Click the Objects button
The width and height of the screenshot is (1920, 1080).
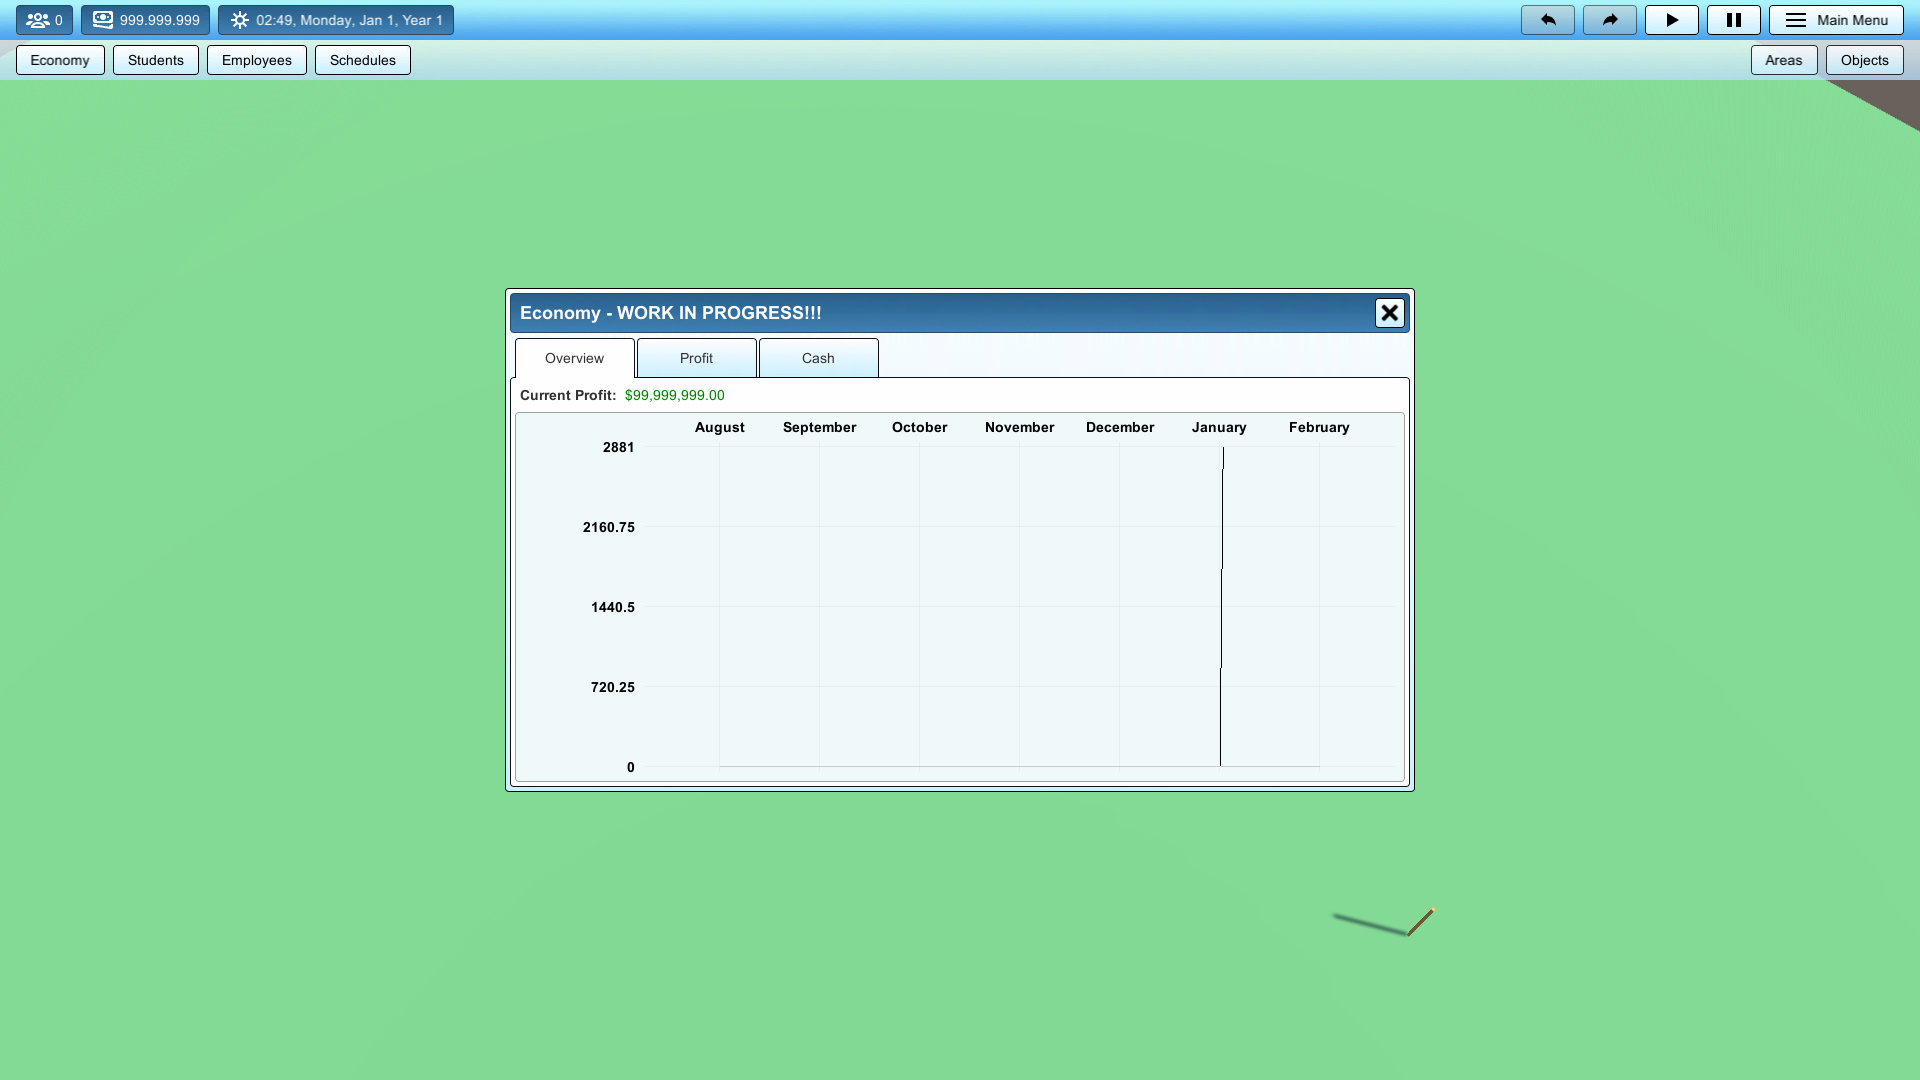pyautogui.click(x=1864, y=60)
